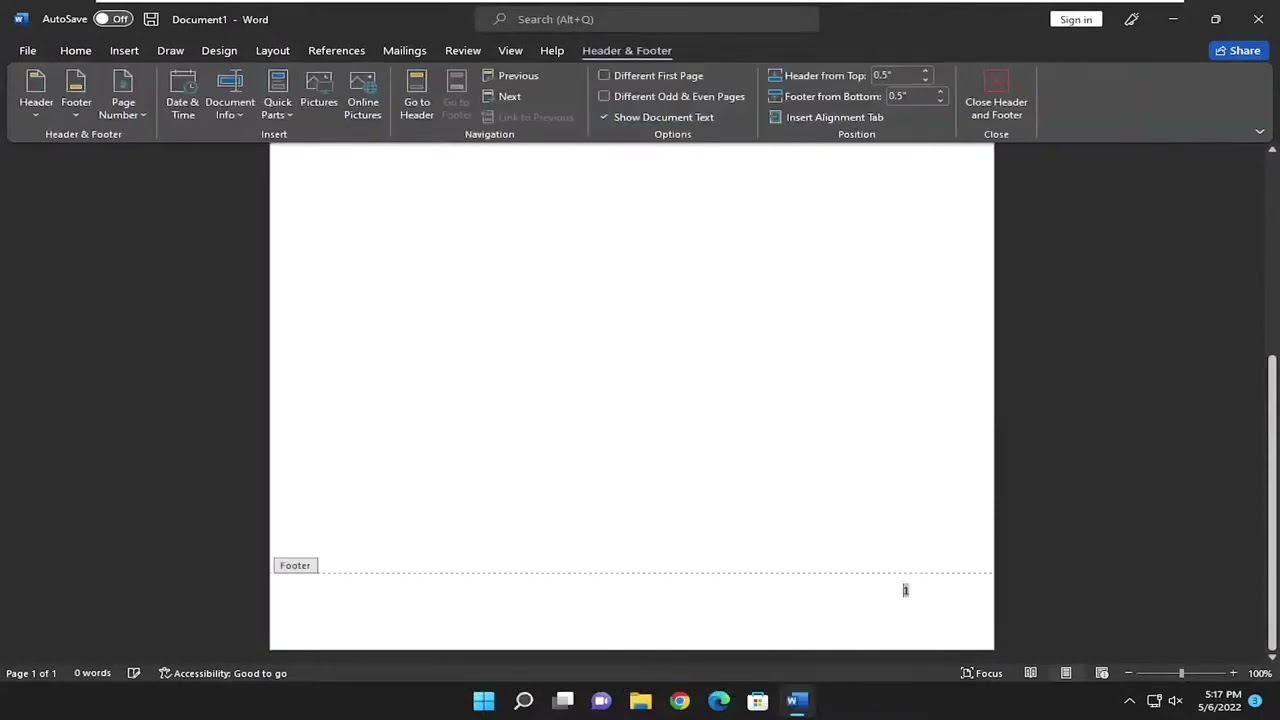Toggle Show Document Text
The width and height of the screenshot is (1280, 720).
(656, 117)
